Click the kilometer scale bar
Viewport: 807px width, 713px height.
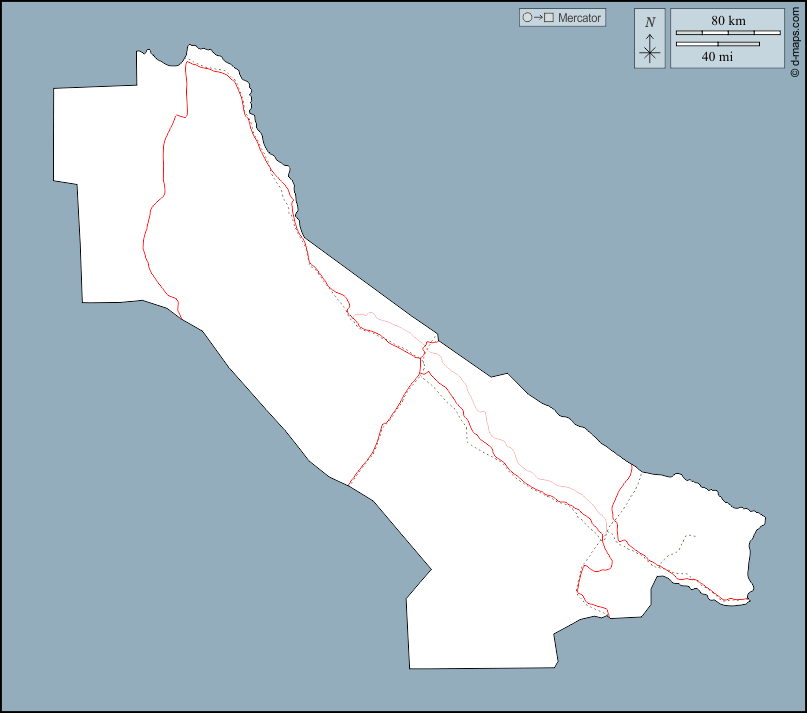(x=728, y=33)
